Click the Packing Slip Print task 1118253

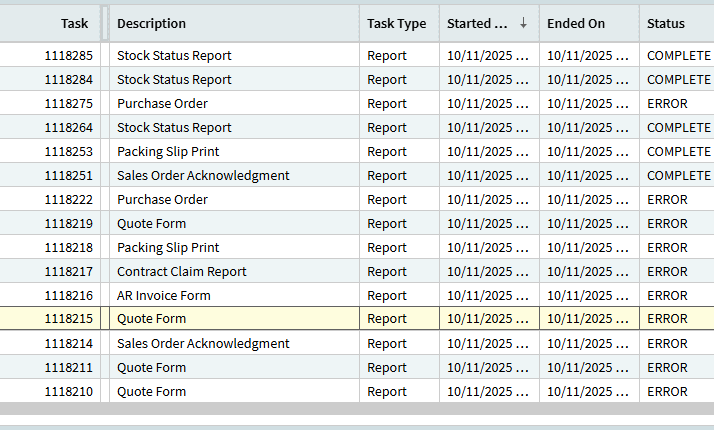click(x=168, y=151)
